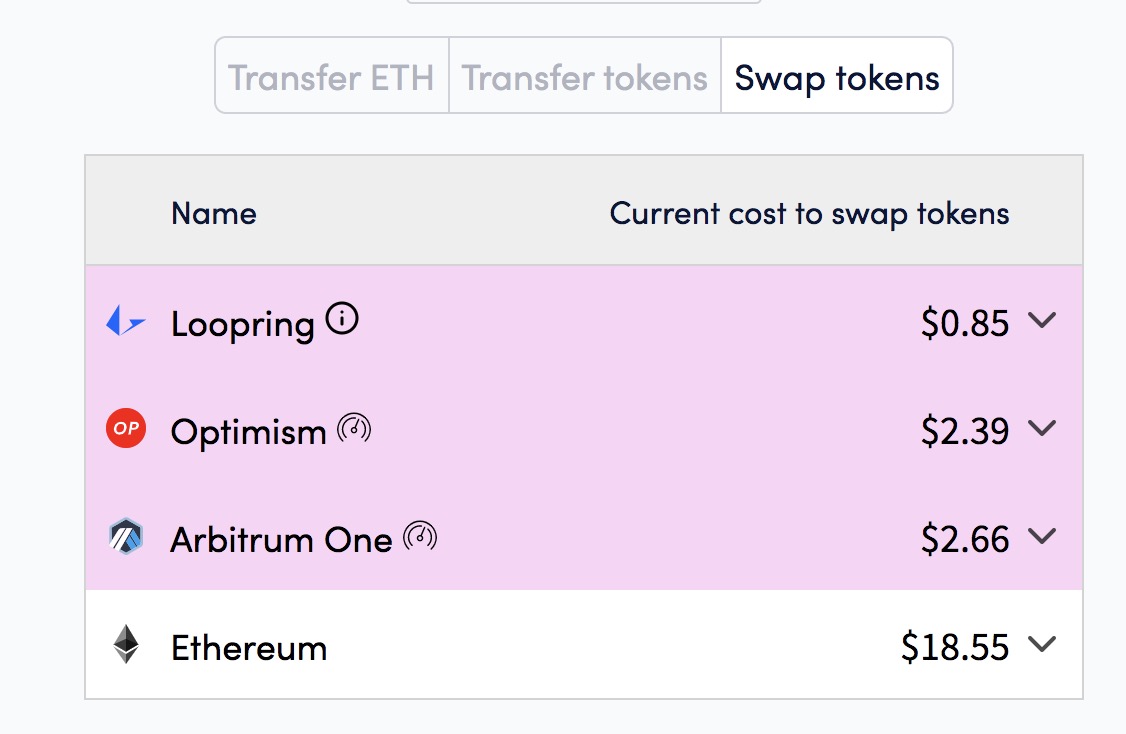Click the Loopring logo icon
Screen dimensions: 1126x734
click(x=126, y=320)
